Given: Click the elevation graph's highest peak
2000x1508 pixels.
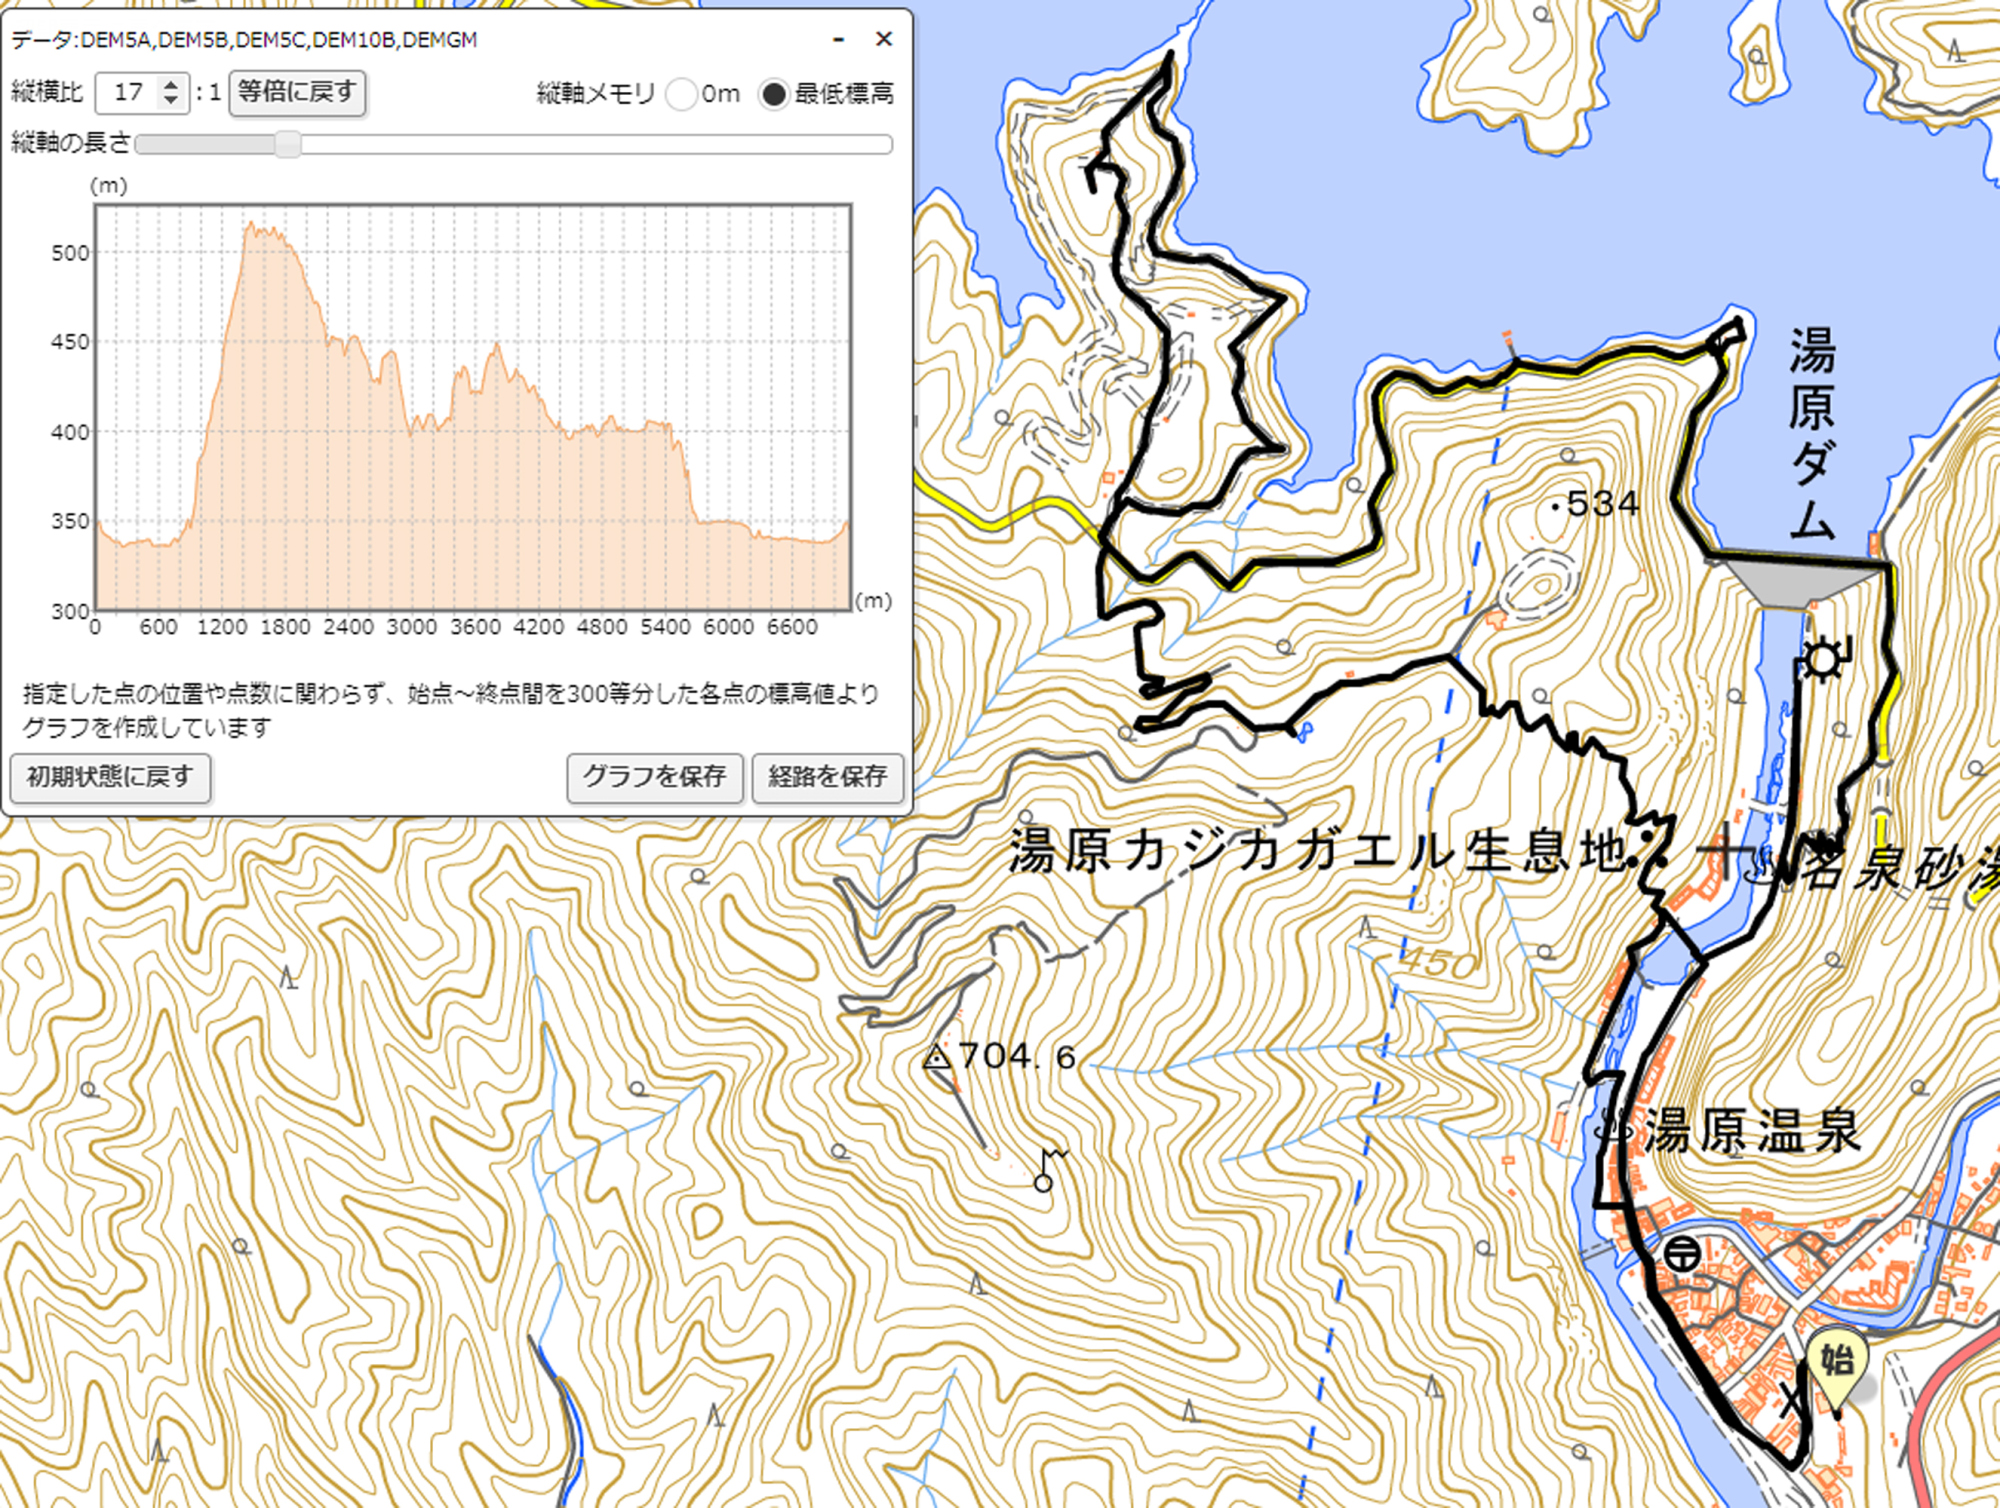Looking at the screenshot, I should (250, 225).
